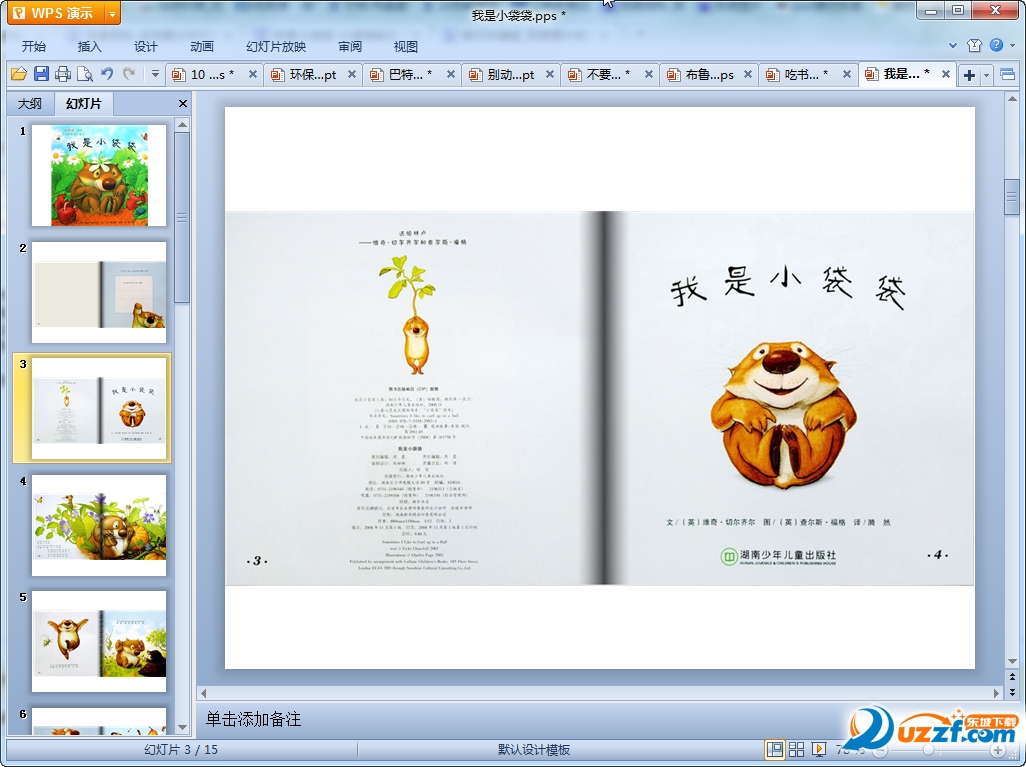Close the 10 ...s document tab
This screenshot has width=1026, height=767.
[253, 75]
